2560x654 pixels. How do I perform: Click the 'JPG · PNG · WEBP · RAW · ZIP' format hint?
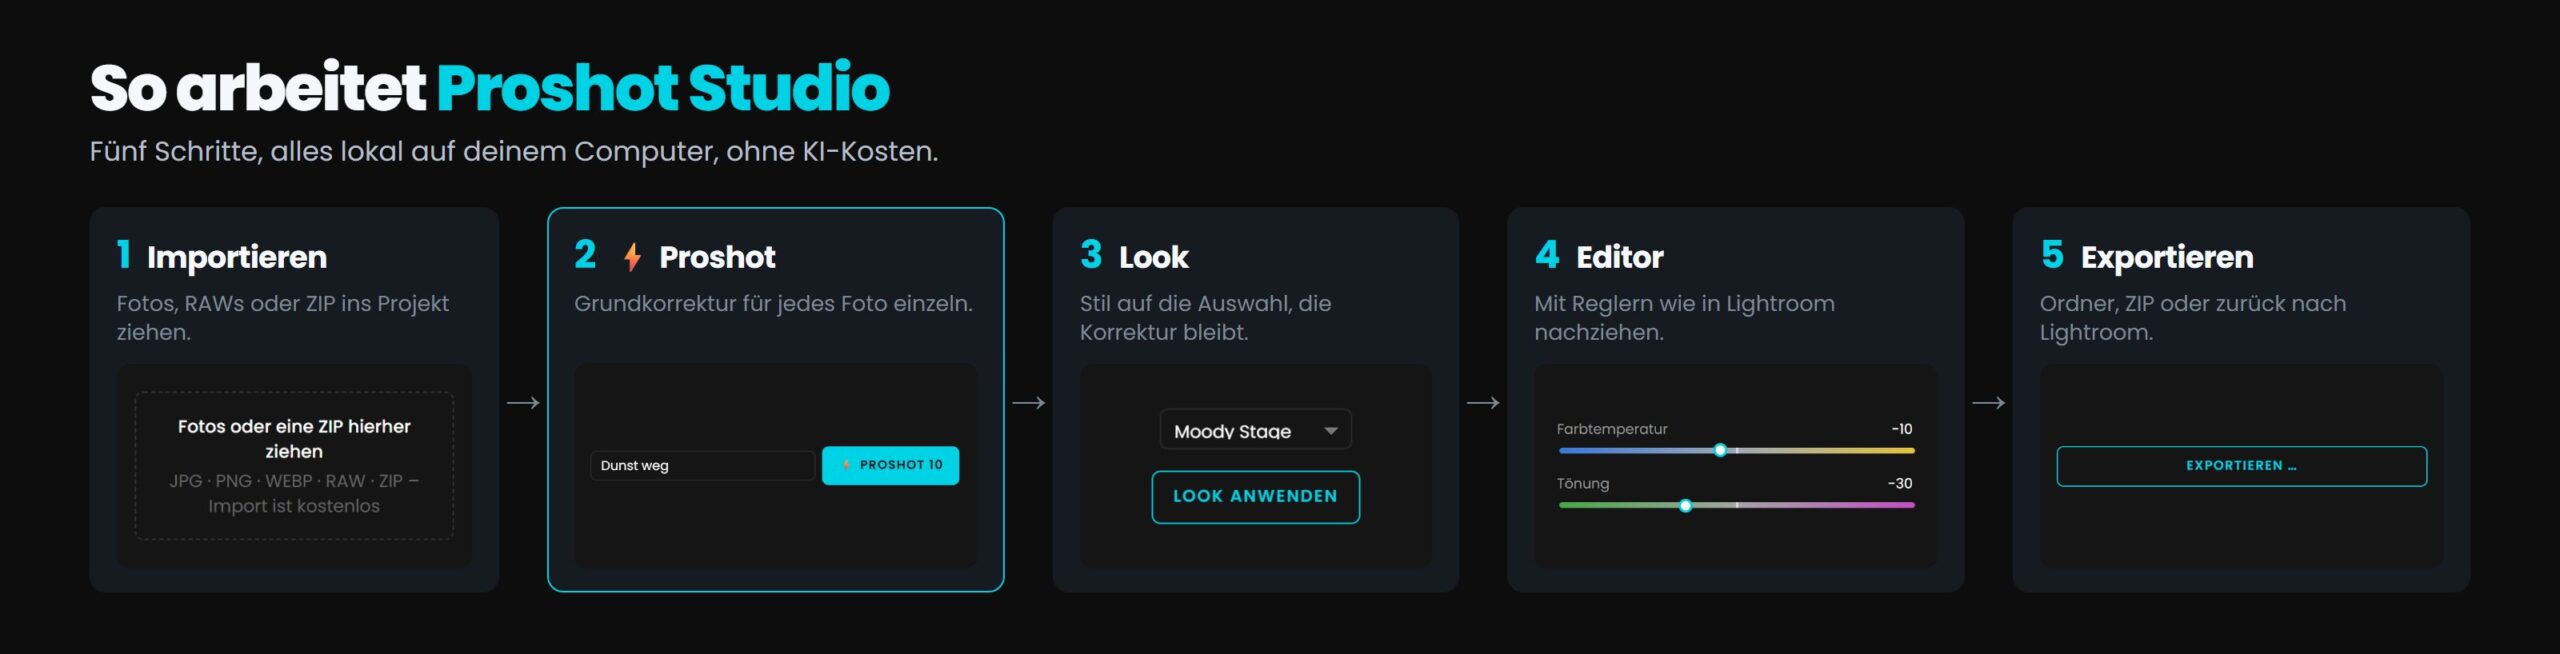click(294, 493)
